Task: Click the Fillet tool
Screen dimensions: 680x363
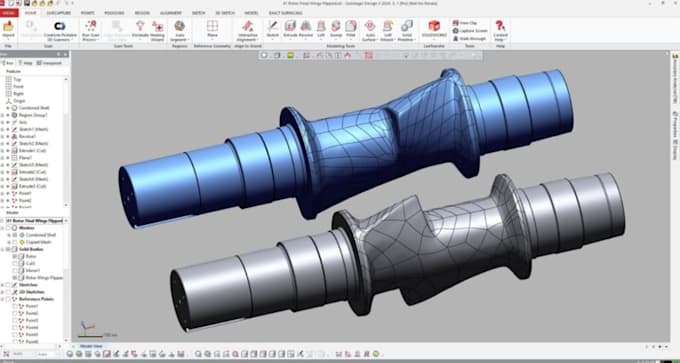Action: coord(351,29)
